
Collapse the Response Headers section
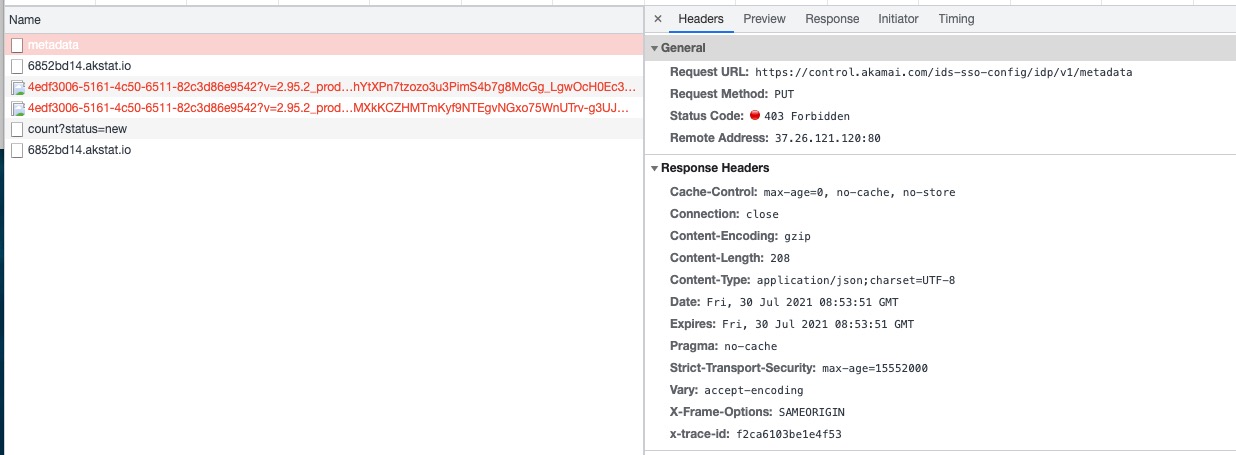tap(655, 168)
